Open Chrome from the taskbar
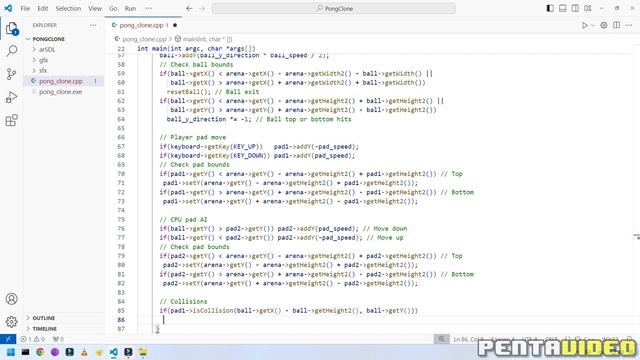This screenshot has height=360, width=640. coord(40,352)
